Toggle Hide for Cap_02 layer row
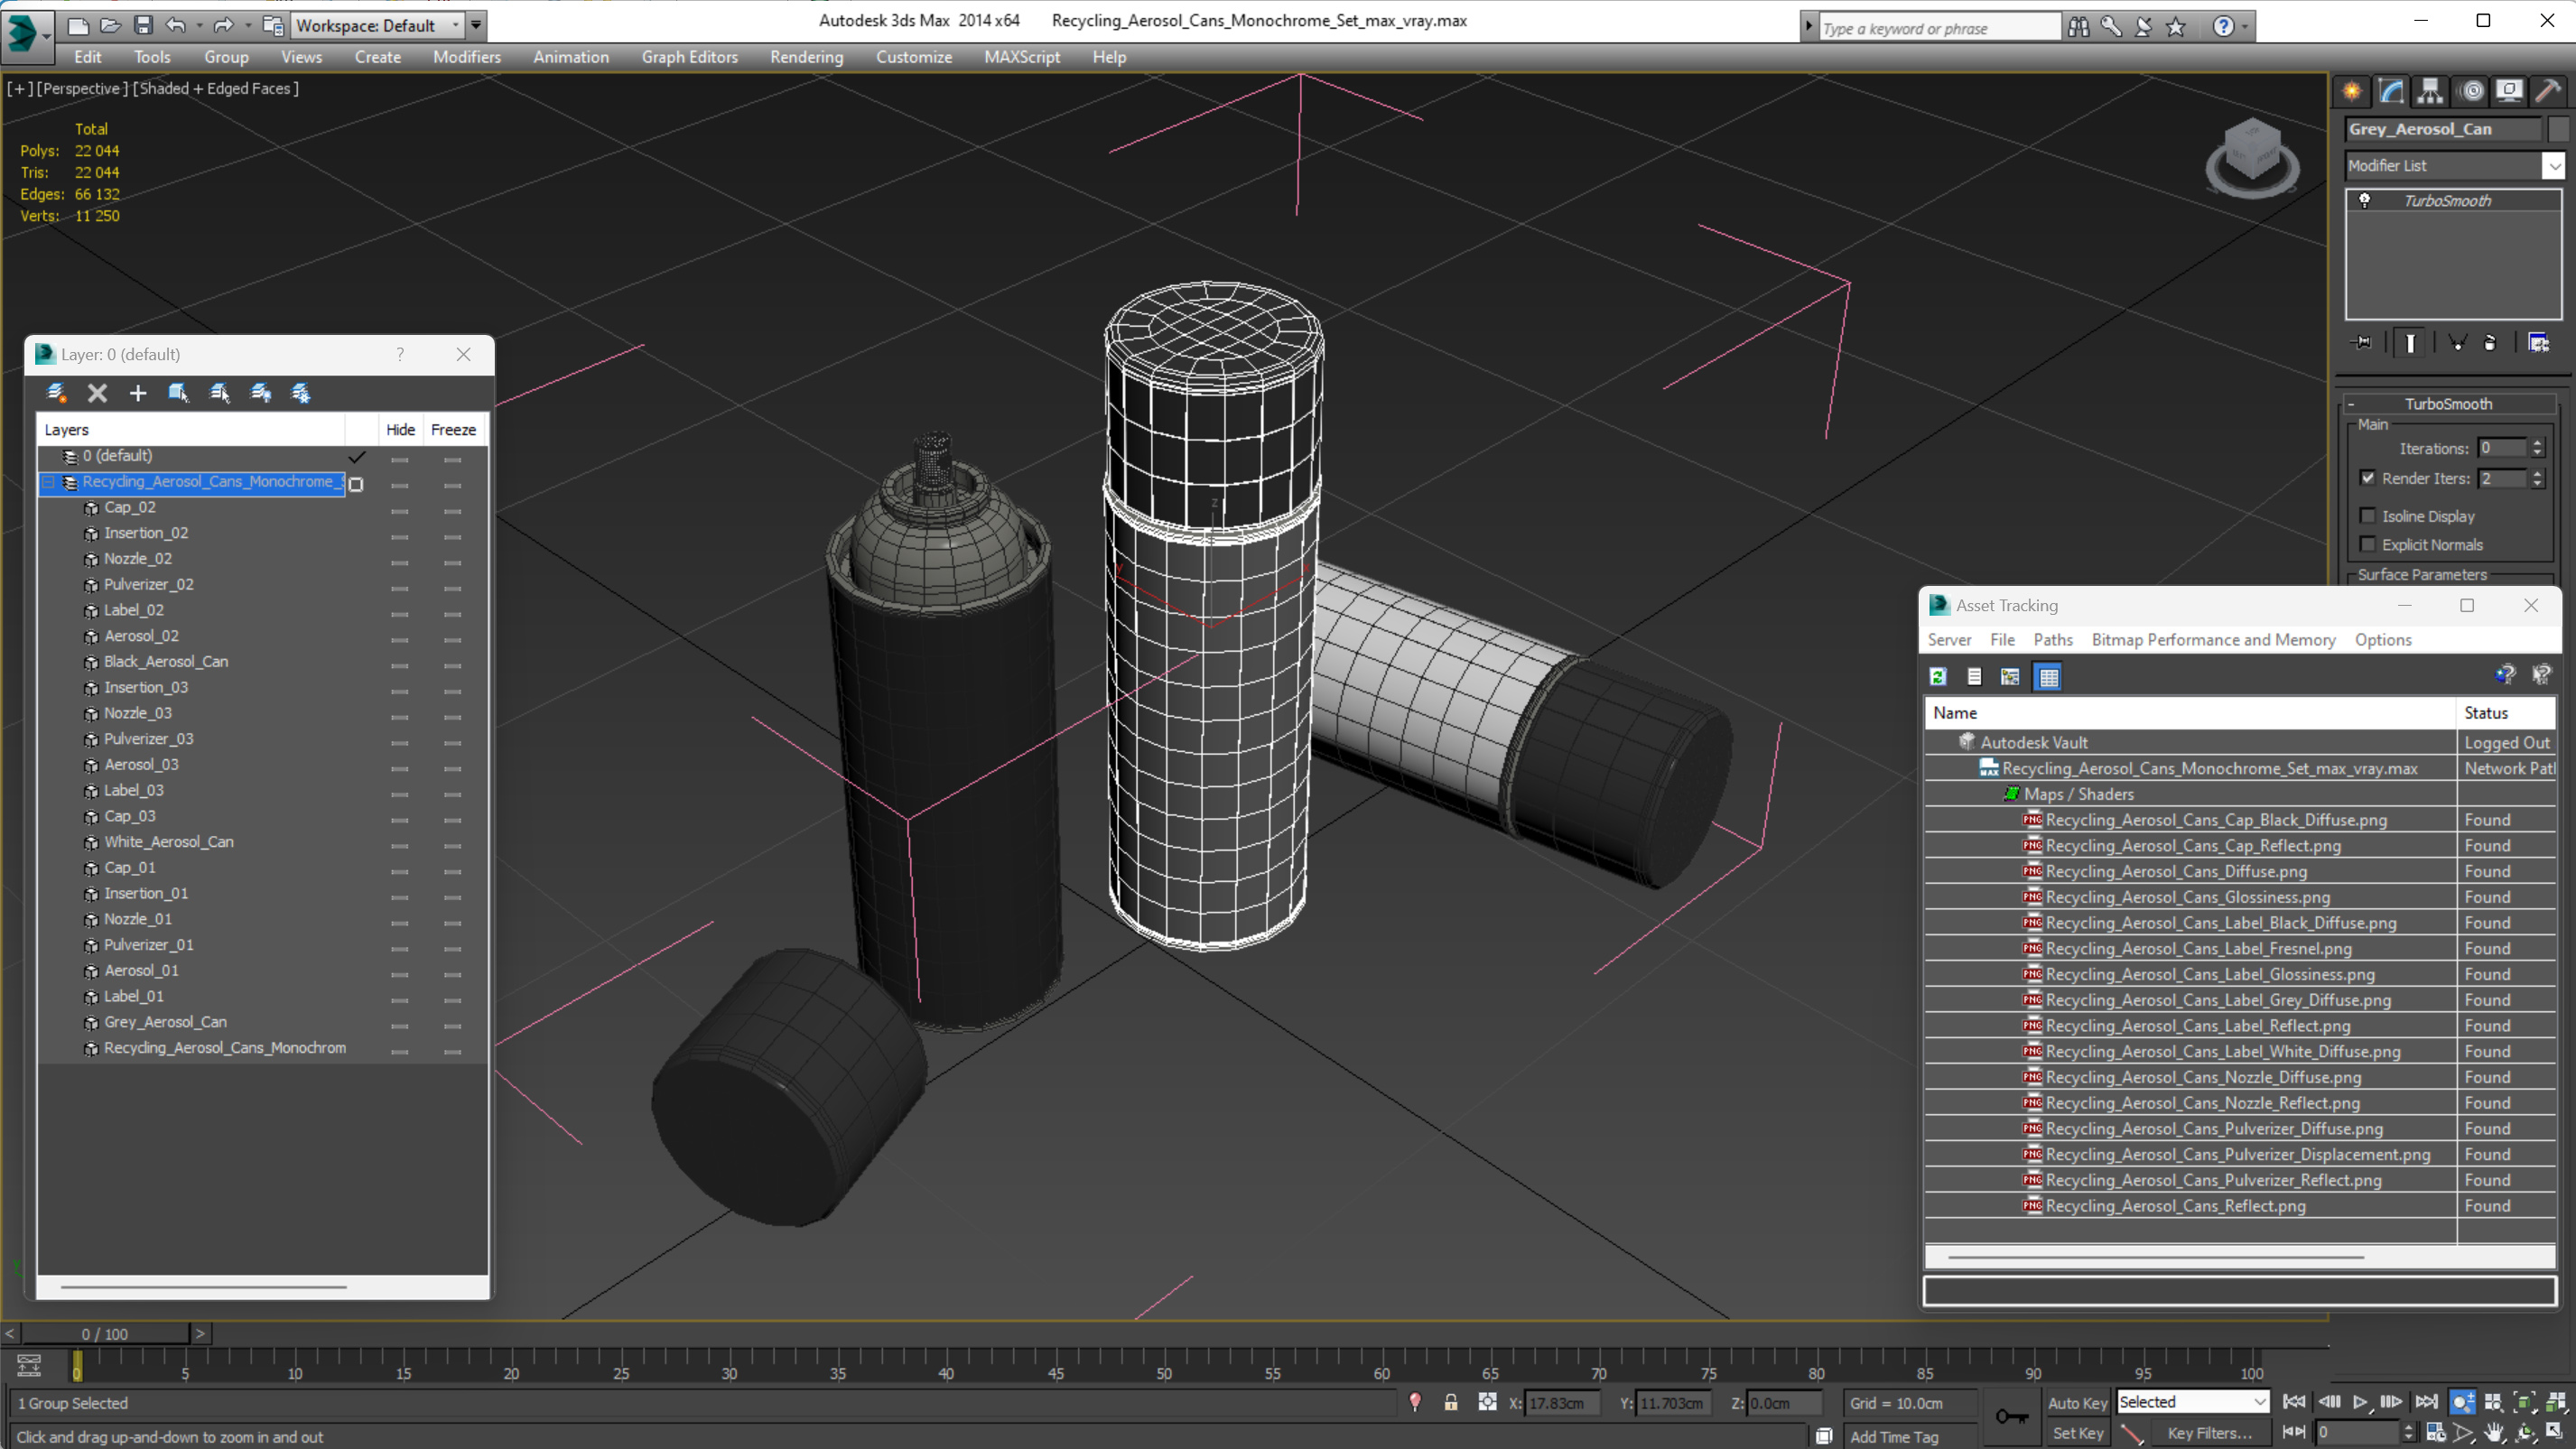The height and width of the screenshot is (1449, 2576). (x=400, y=511)
